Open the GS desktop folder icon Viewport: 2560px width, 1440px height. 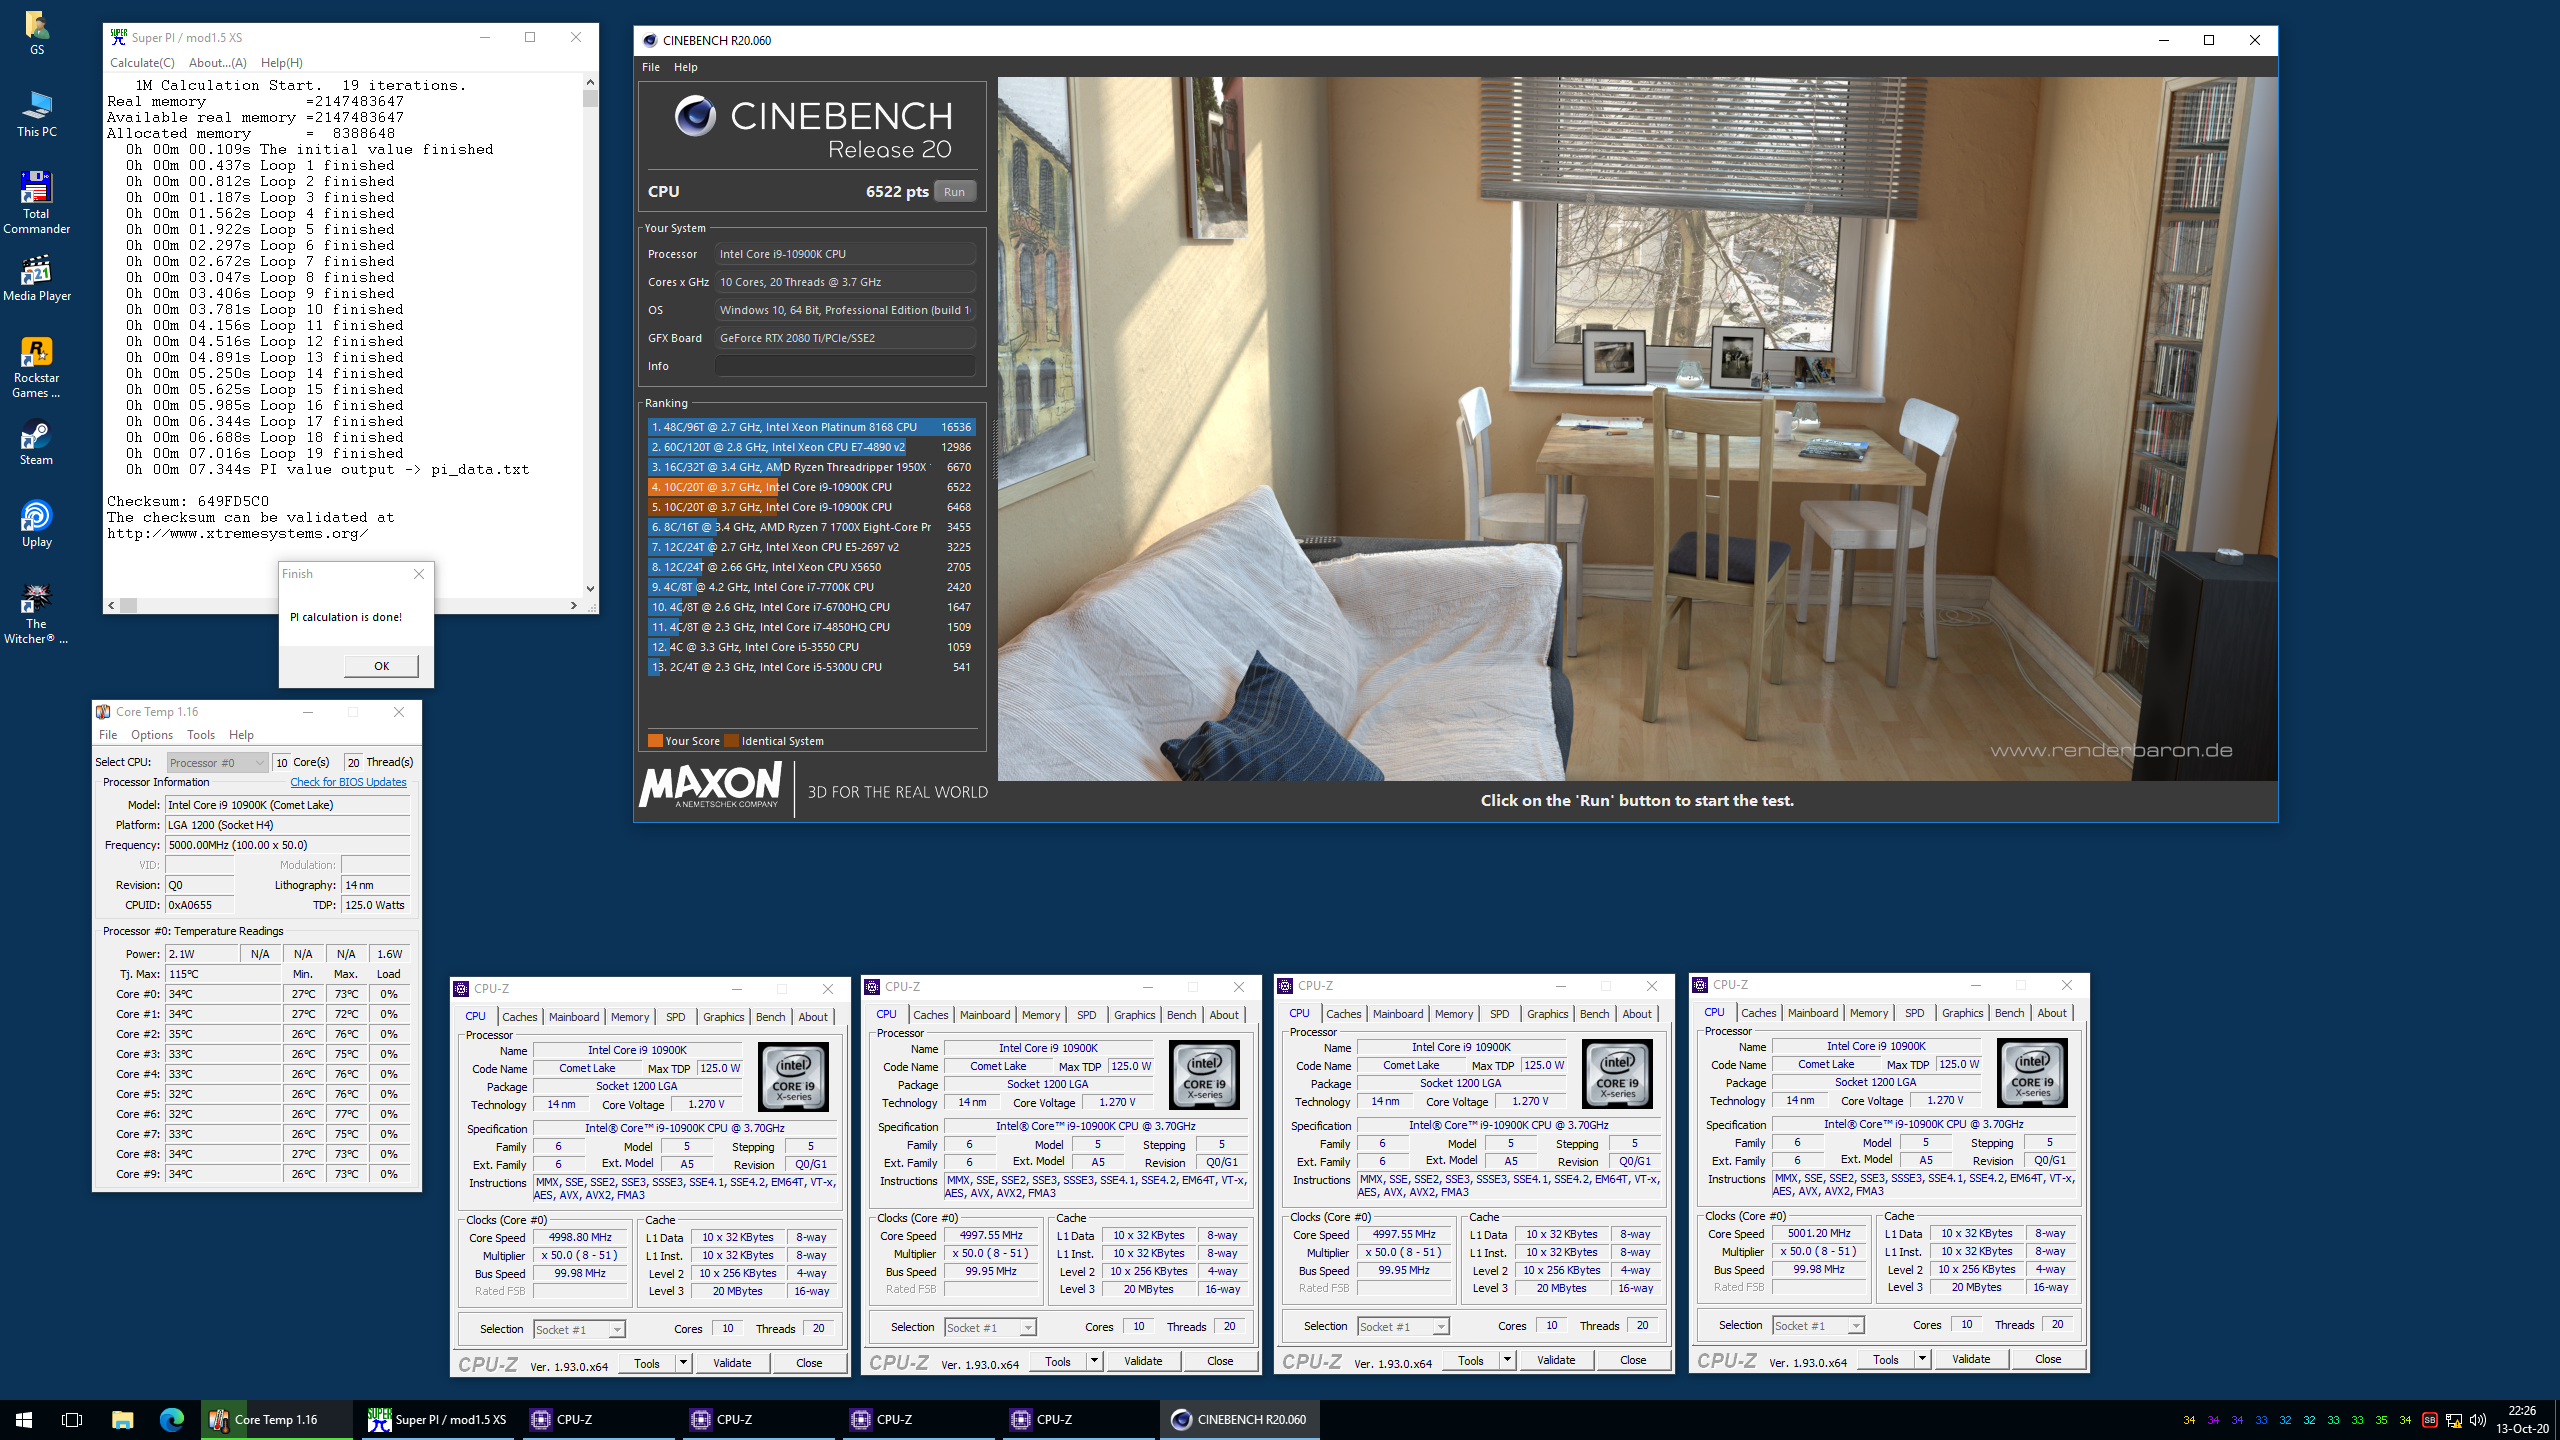coord(37,33)
